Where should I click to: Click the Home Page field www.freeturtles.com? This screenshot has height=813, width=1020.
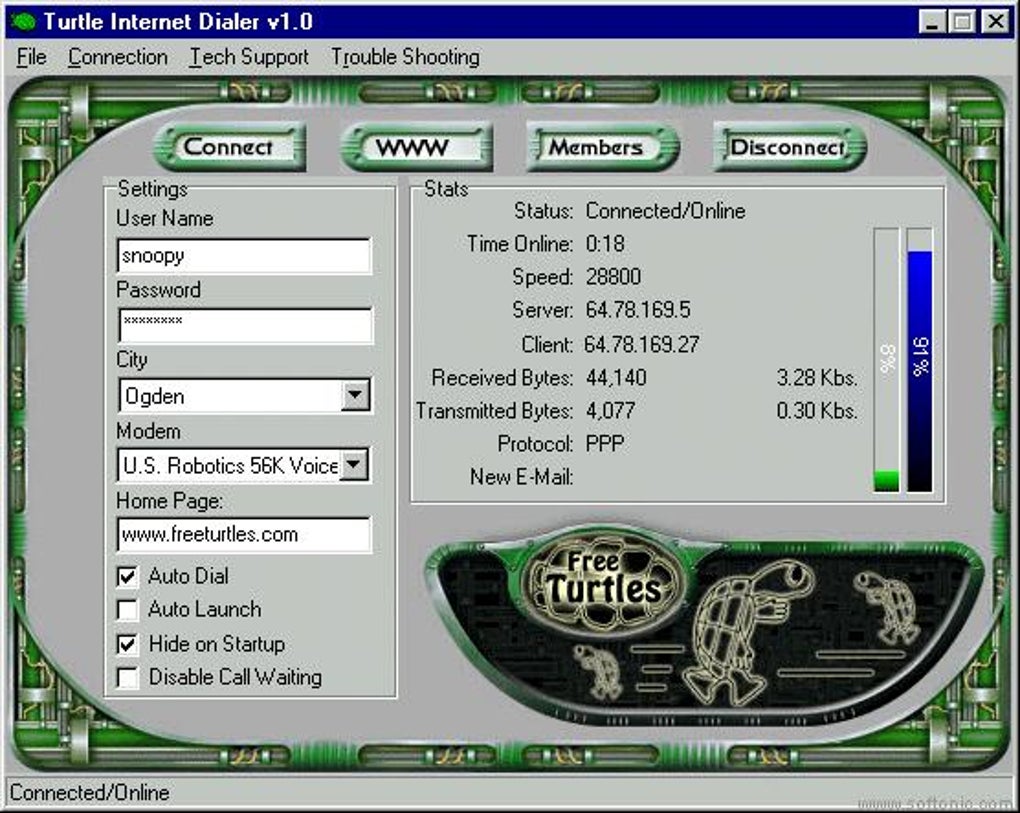244,535
